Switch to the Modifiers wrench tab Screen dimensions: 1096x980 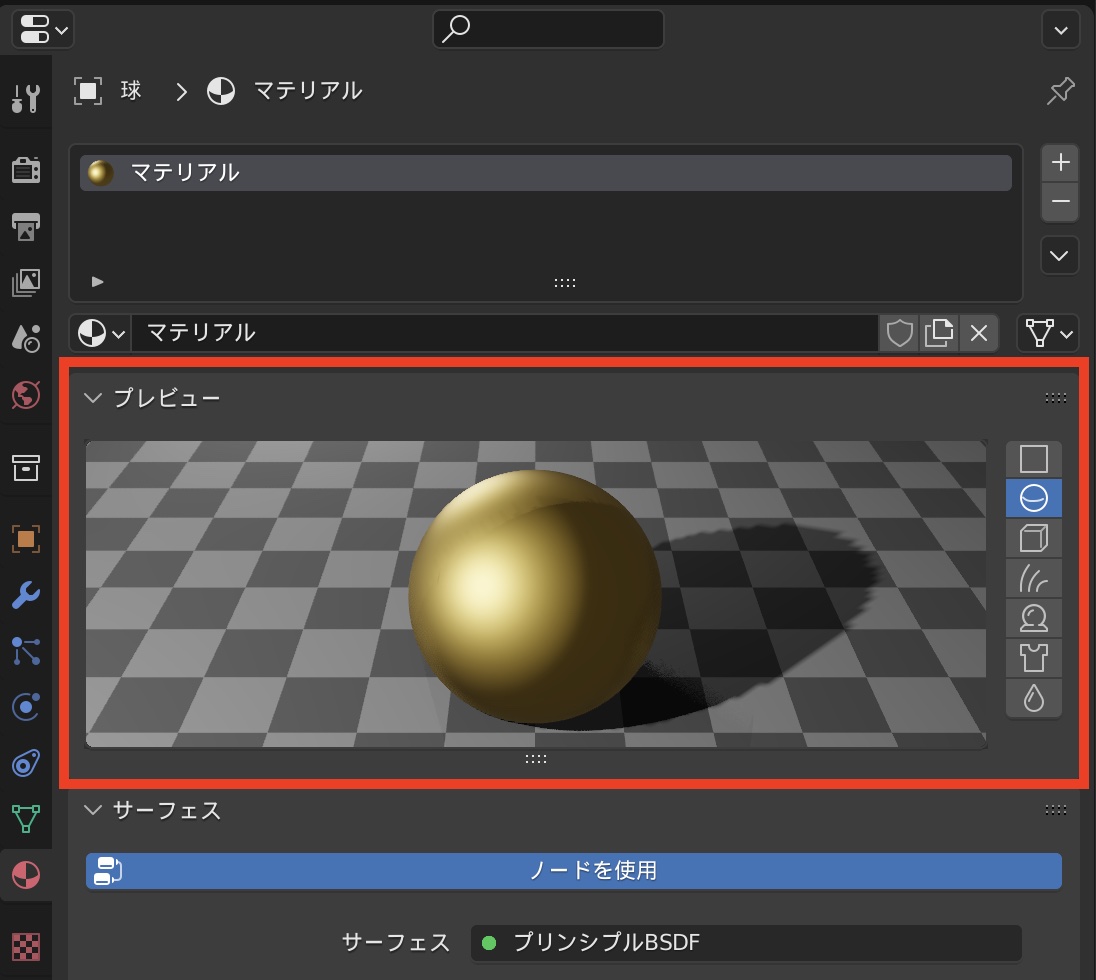(25, 596)
